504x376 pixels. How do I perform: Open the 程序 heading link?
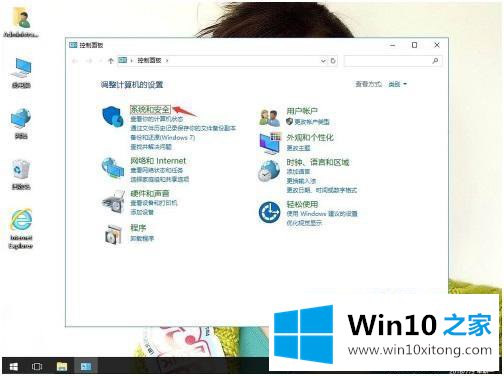pos(138,228)
